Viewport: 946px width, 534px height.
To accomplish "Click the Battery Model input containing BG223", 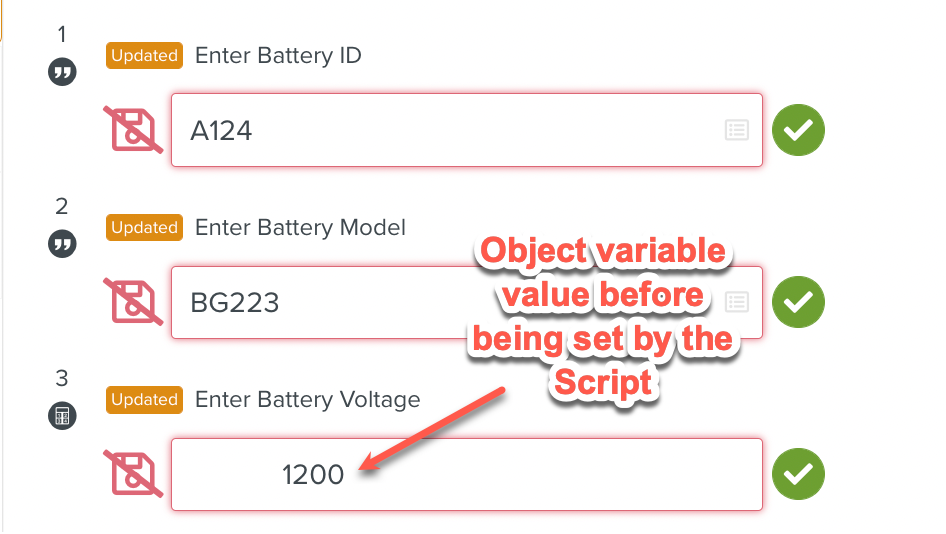I will (x=330, y=302).
